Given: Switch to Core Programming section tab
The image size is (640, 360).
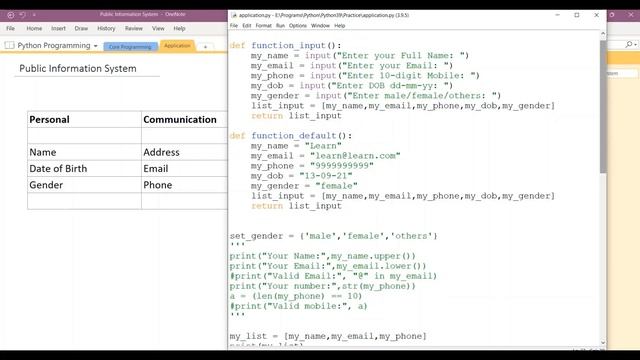Looking at the screenshot, I should coord(130,47).
